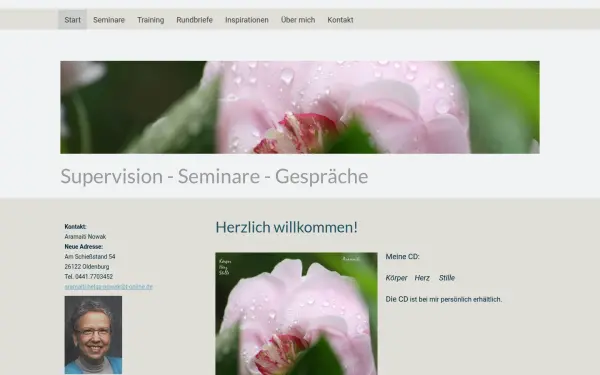Open the CD cover flower image

click(296, 314)
